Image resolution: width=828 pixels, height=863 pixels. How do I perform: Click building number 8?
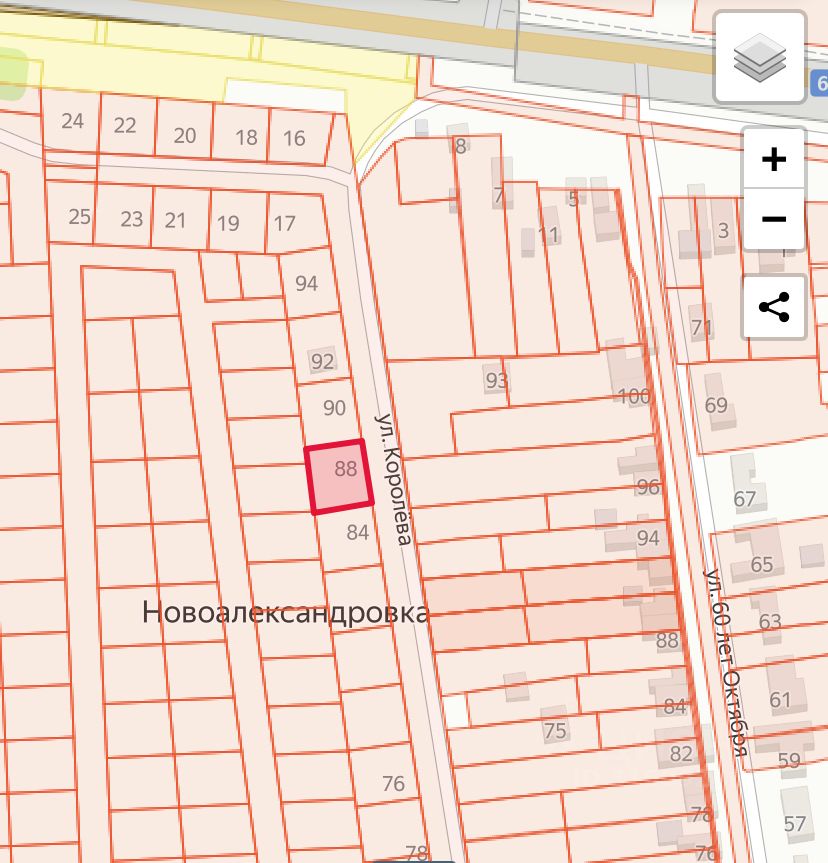460,145
